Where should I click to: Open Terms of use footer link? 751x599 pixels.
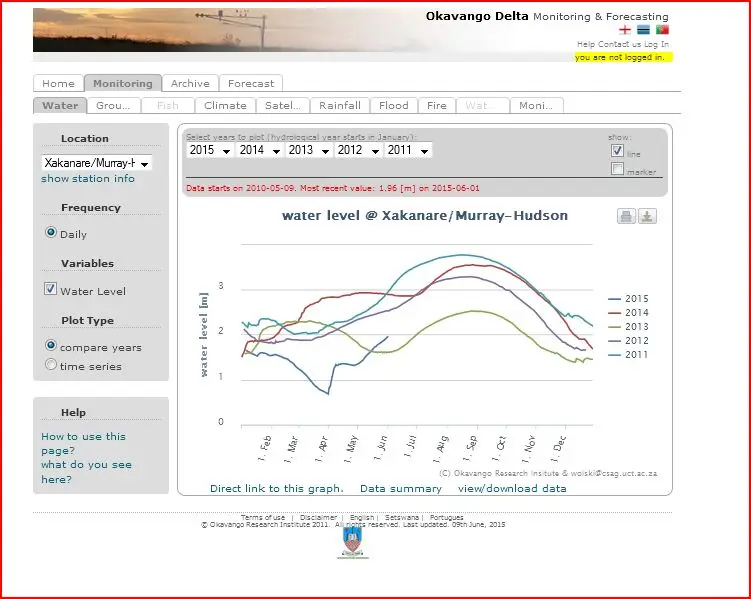point(262,517)
